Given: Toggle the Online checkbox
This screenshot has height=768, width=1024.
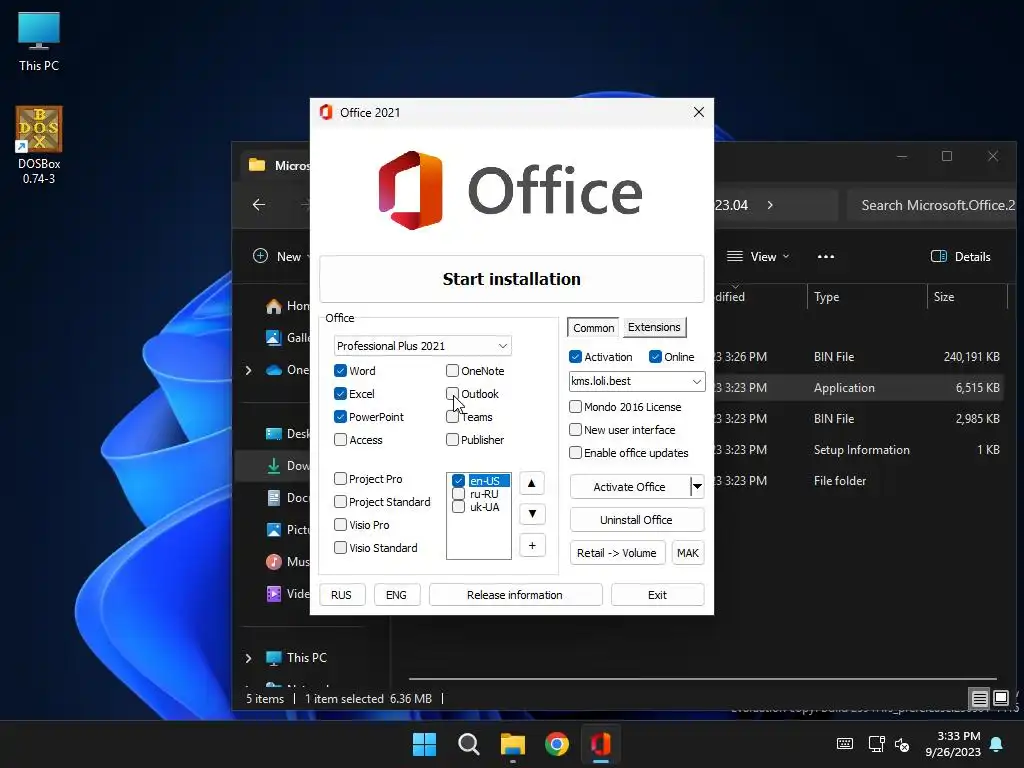Looking at the screenshot, I should coord(656,357).
